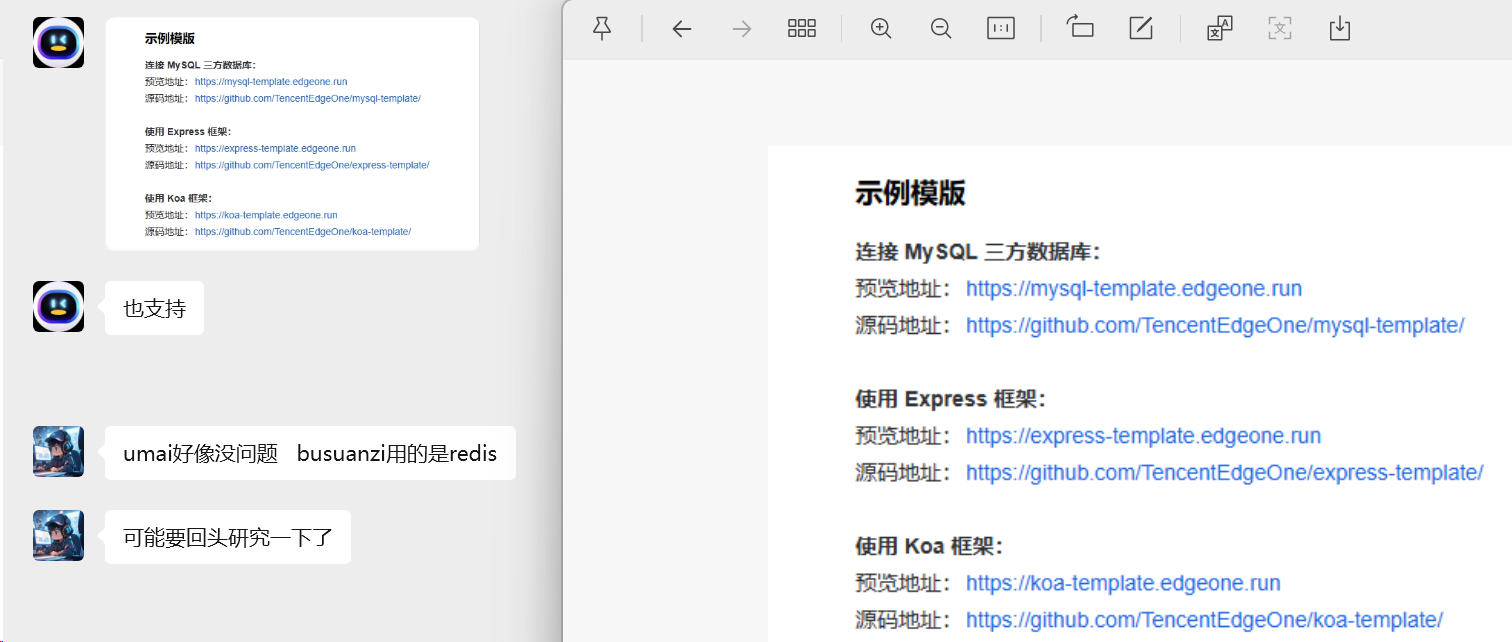Save the image with the download icon
This screenshot has width=1512, height=642.
1340,28
